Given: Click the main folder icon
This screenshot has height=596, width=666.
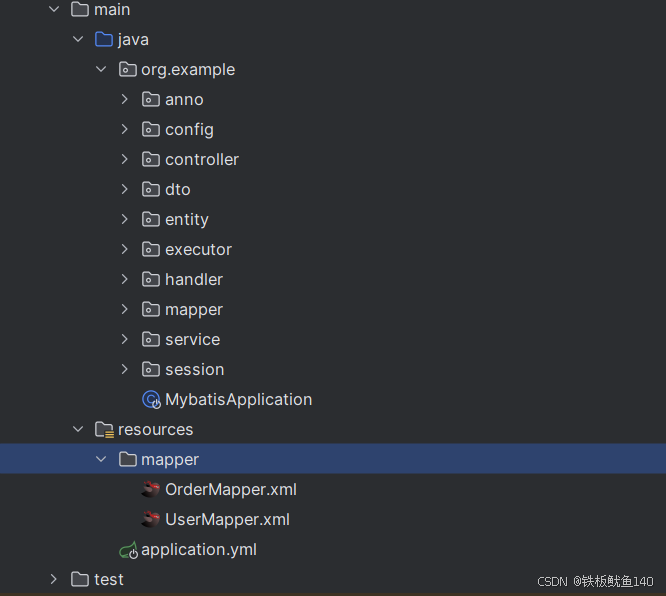Looking at the screenshot, I should (80, 9).
